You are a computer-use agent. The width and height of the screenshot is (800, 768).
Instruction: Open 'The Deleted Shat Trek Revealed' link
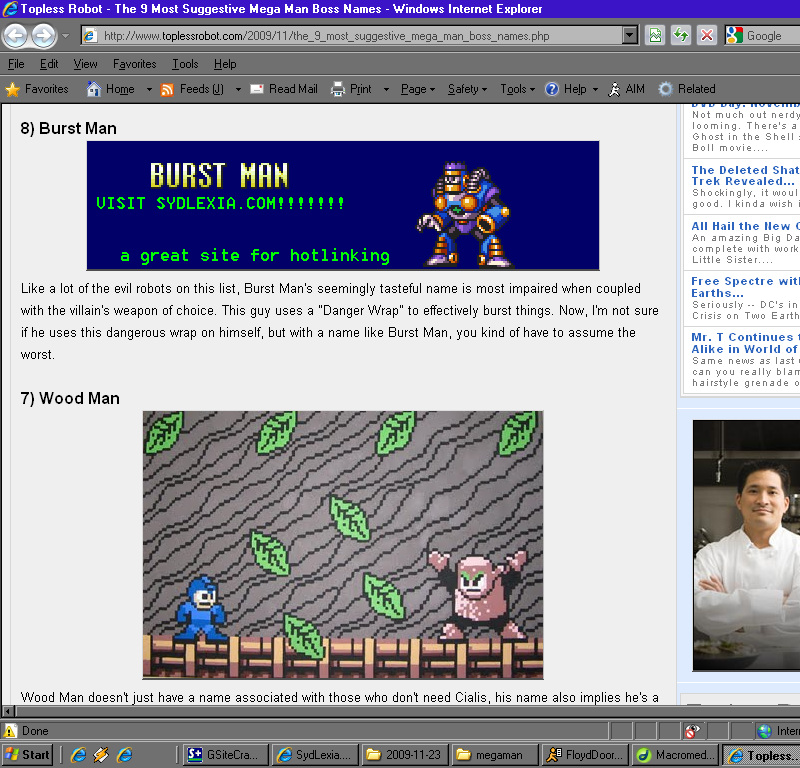point(745,176)
